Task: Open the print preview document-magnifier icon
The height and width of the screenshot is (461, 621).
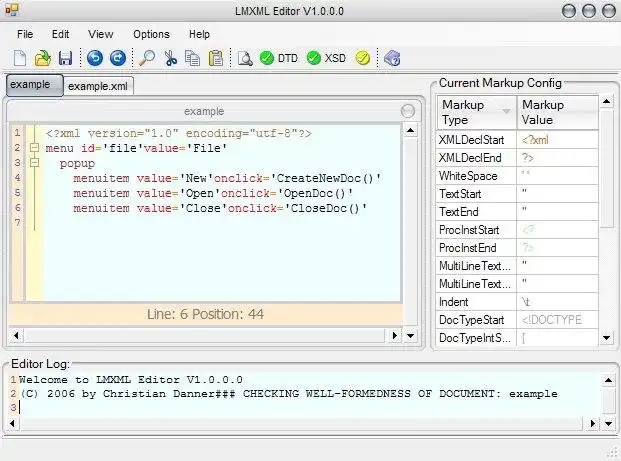Action: [245, 58]
